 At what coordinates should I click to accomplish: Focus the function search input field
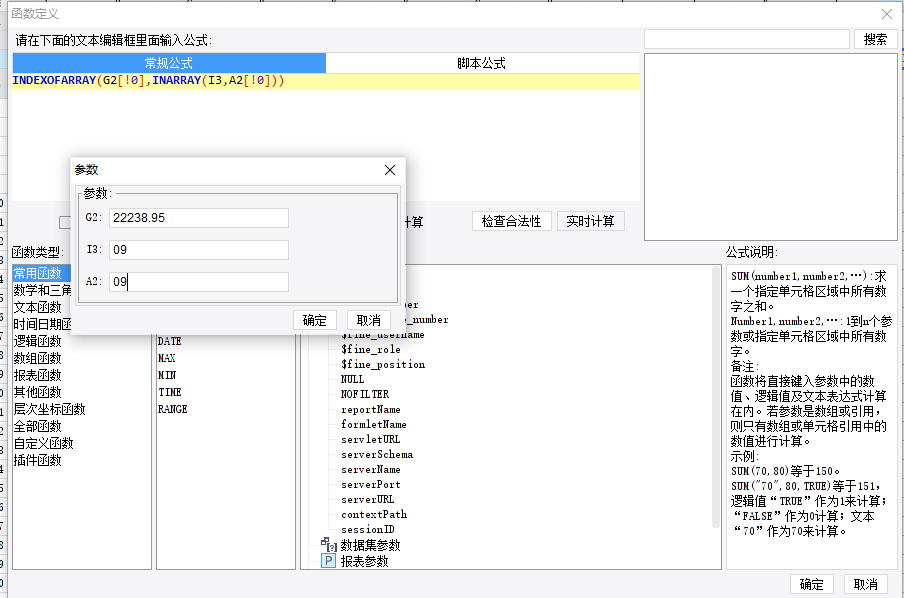(747, 39)
